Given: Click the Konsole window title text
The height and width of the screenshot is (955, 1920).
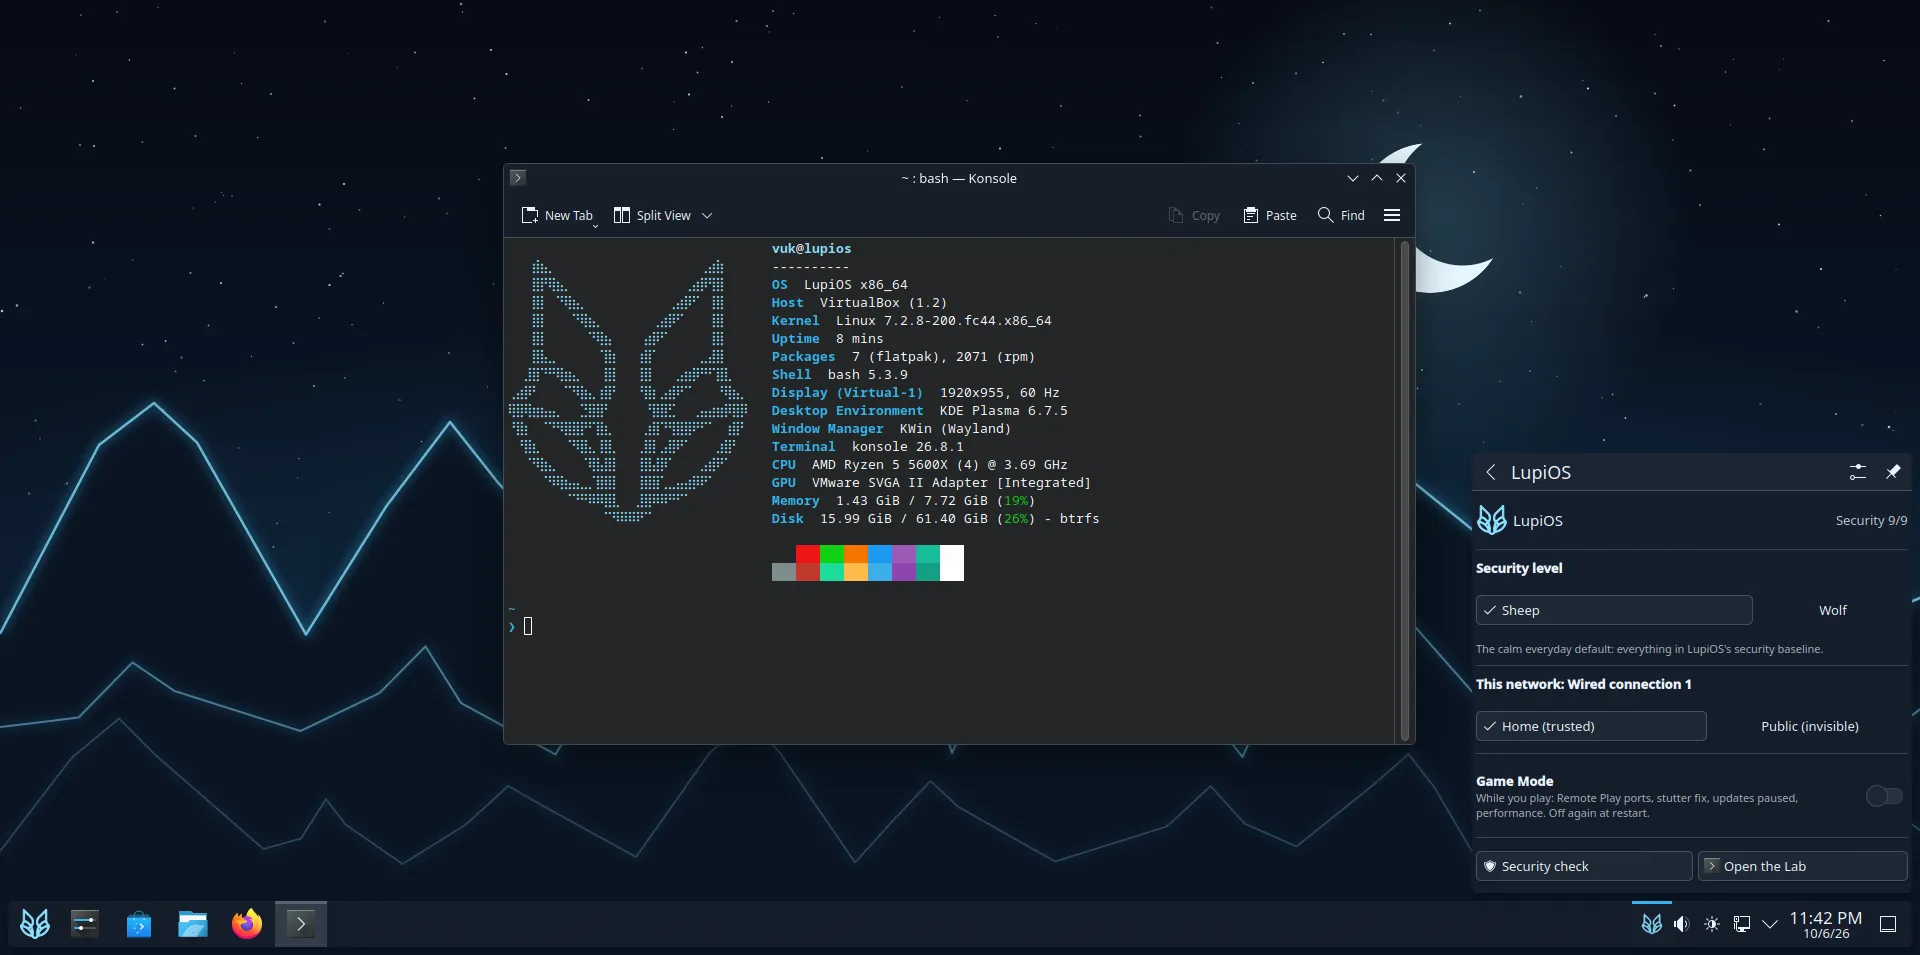Looking at the screenshot, I should coord(959,178).
